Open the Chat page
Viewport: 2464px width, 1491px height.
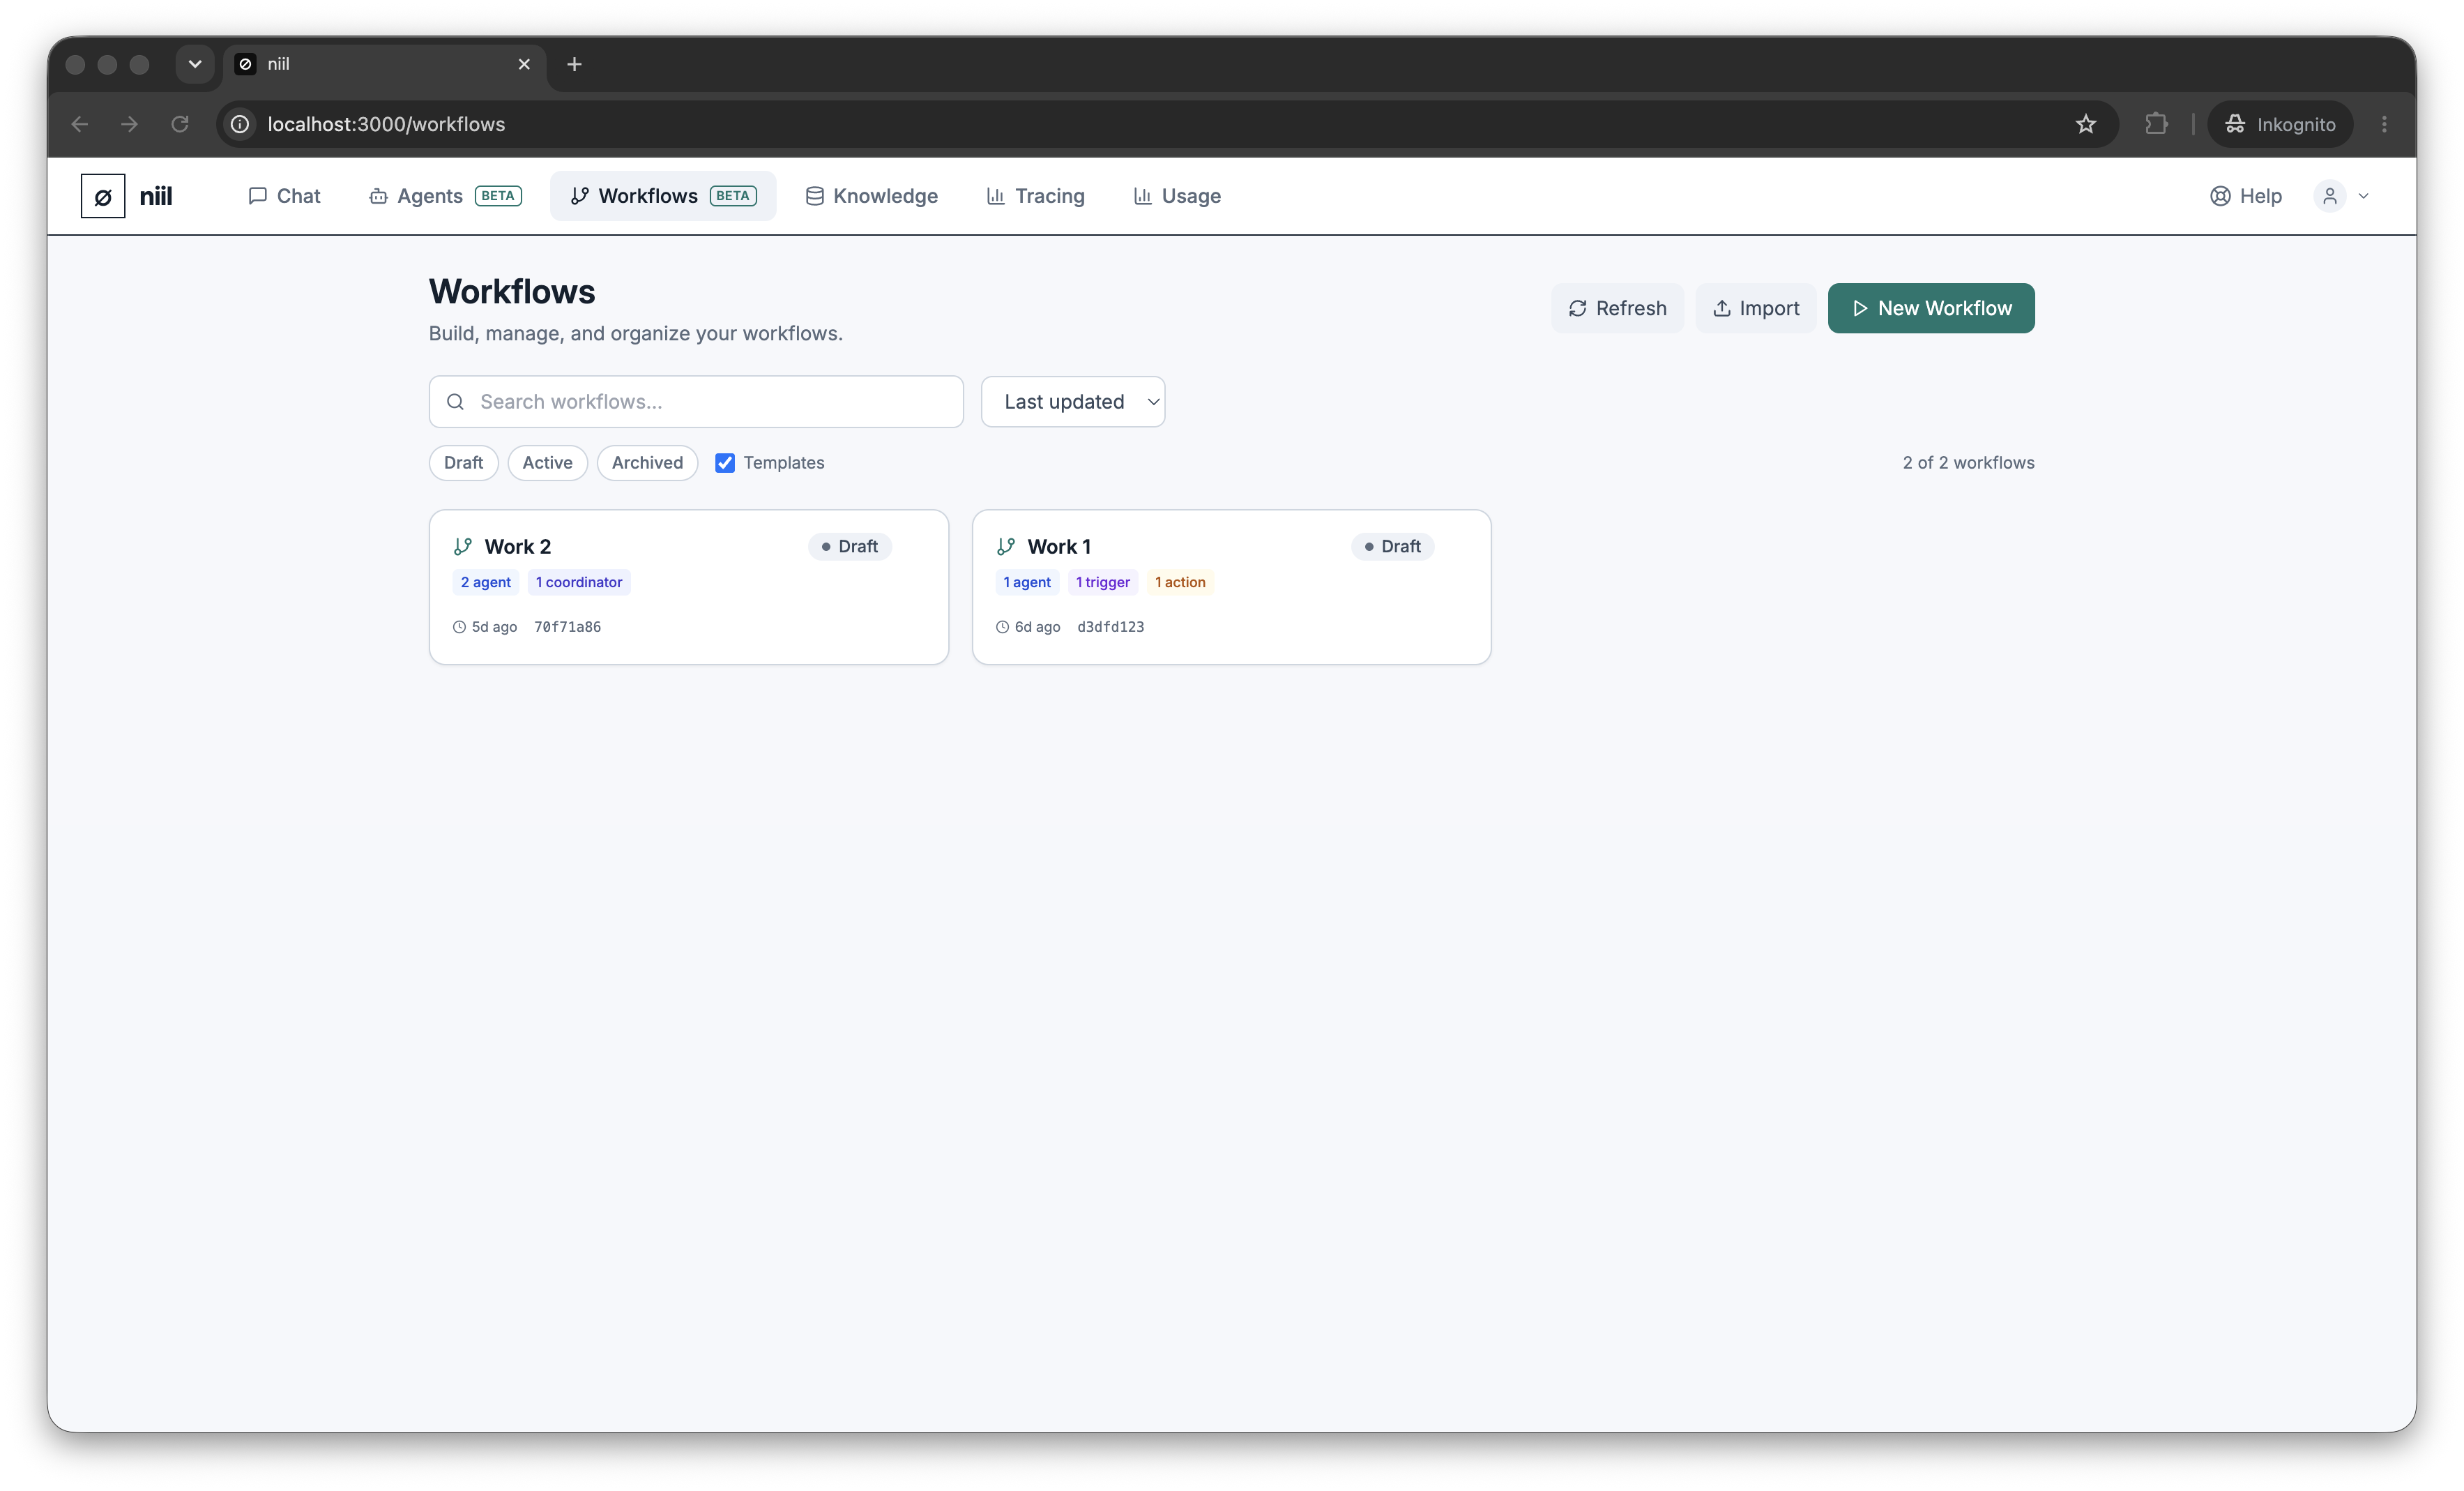click(284, 196)
